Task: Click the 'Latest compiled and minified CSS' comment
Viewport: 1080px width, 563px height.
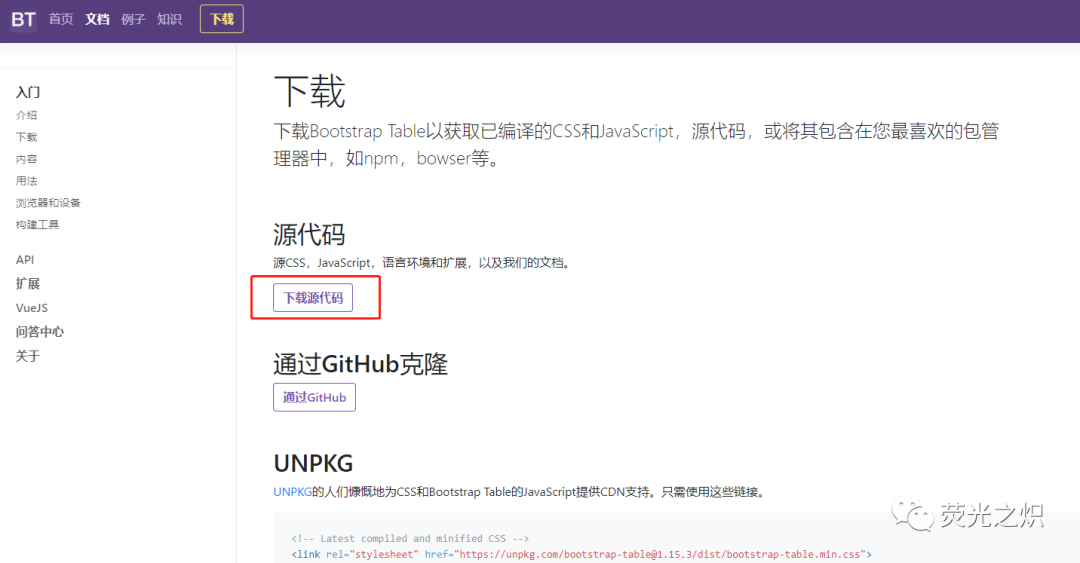Action: pyautogui.click(x=410, y=538)
